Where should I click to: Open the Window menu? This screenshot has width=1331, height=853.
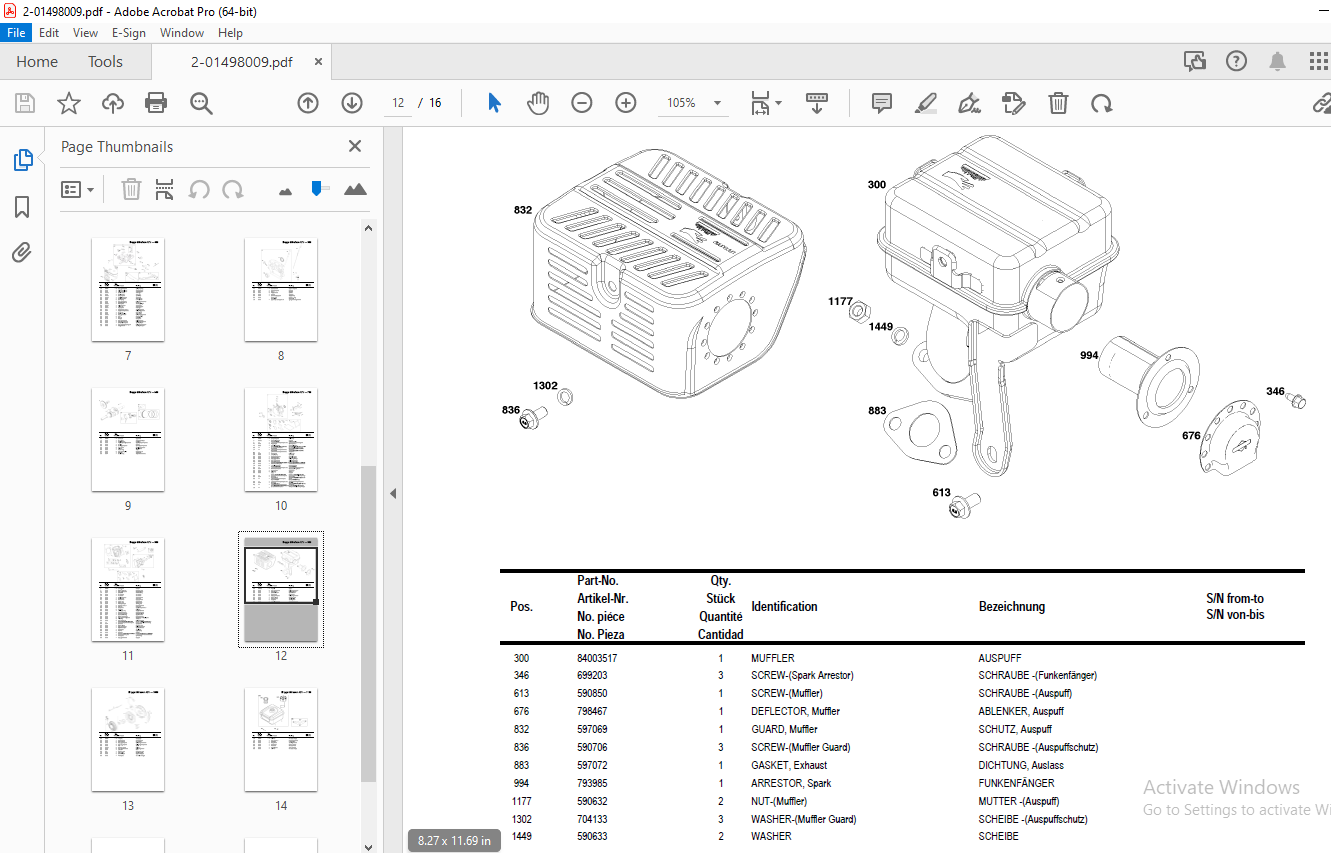182,33
